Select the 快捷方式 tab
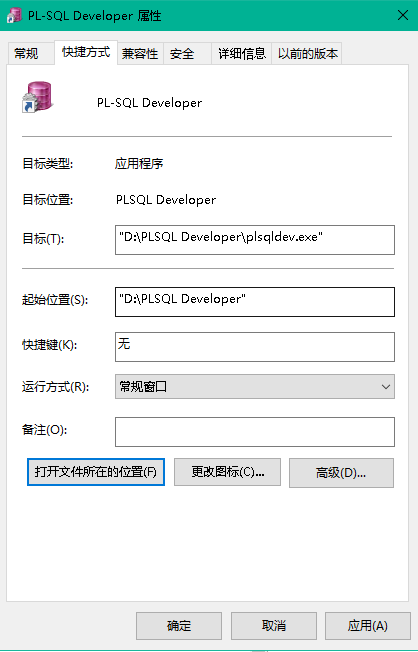The height and width of the screenshot is (652, 418). (86, 52)
